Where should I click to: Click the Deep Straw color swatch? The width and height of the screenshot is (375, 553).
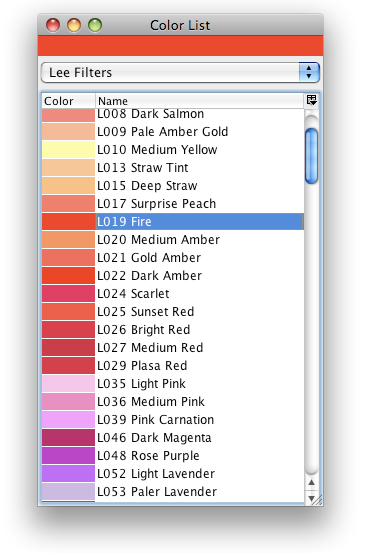point(68,186)
